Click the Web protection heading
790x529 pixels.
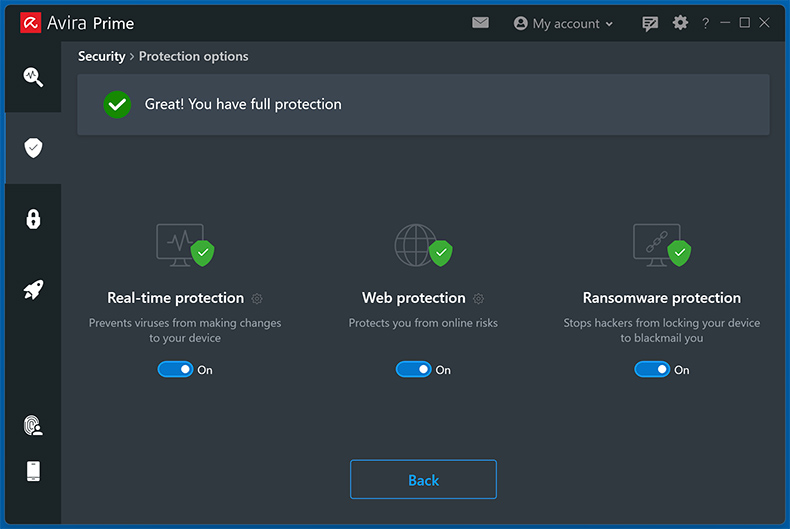(x=414, y=298)
